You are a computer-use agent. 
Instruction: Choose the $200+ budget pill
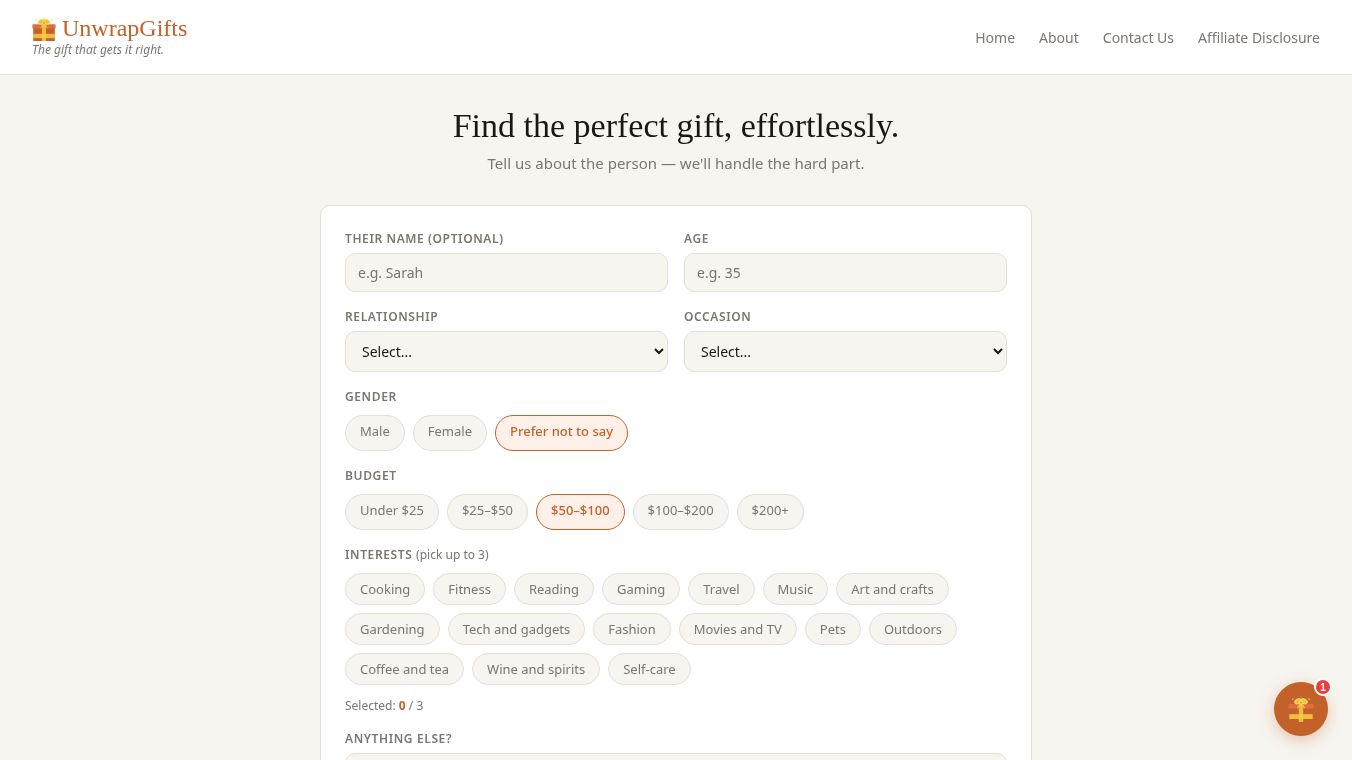[x=770, y=512]
